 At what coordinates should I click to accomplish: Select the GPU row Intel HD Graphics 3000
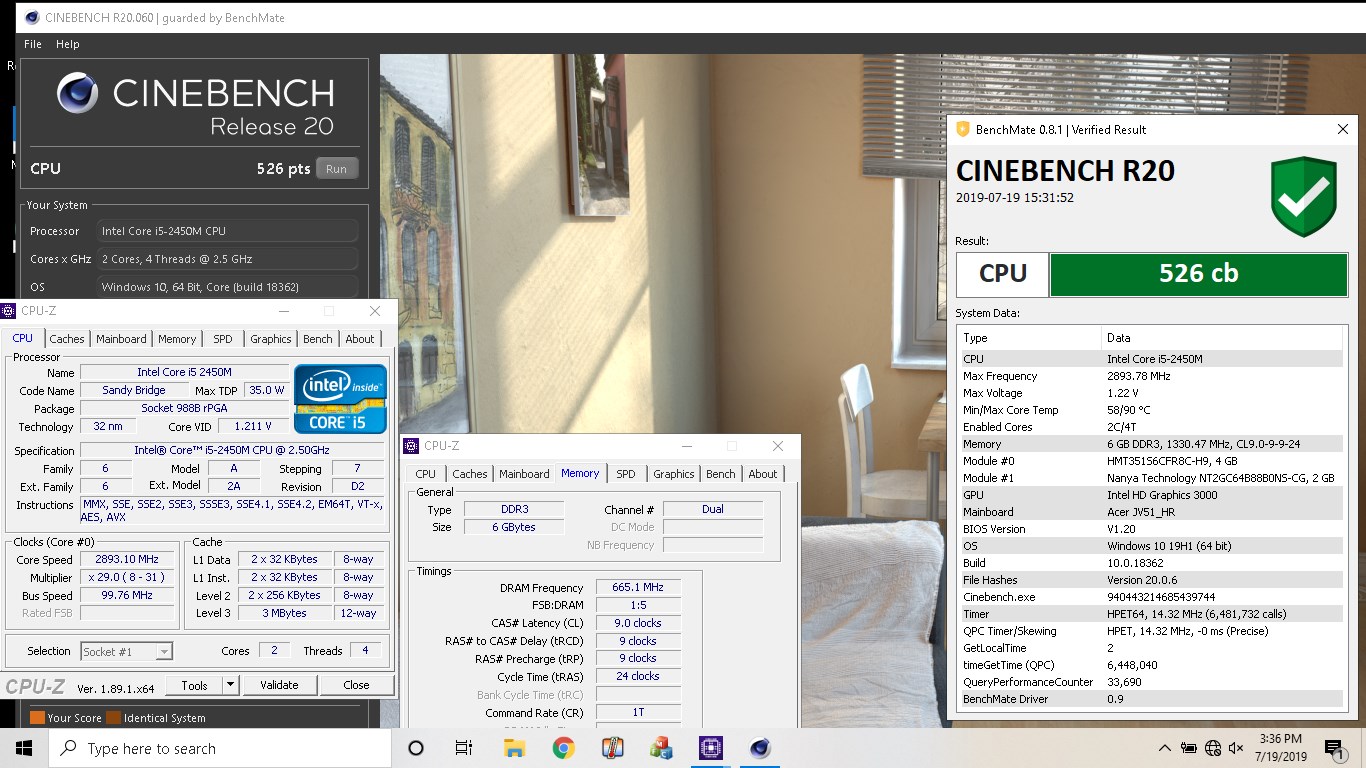(1150, 495)
